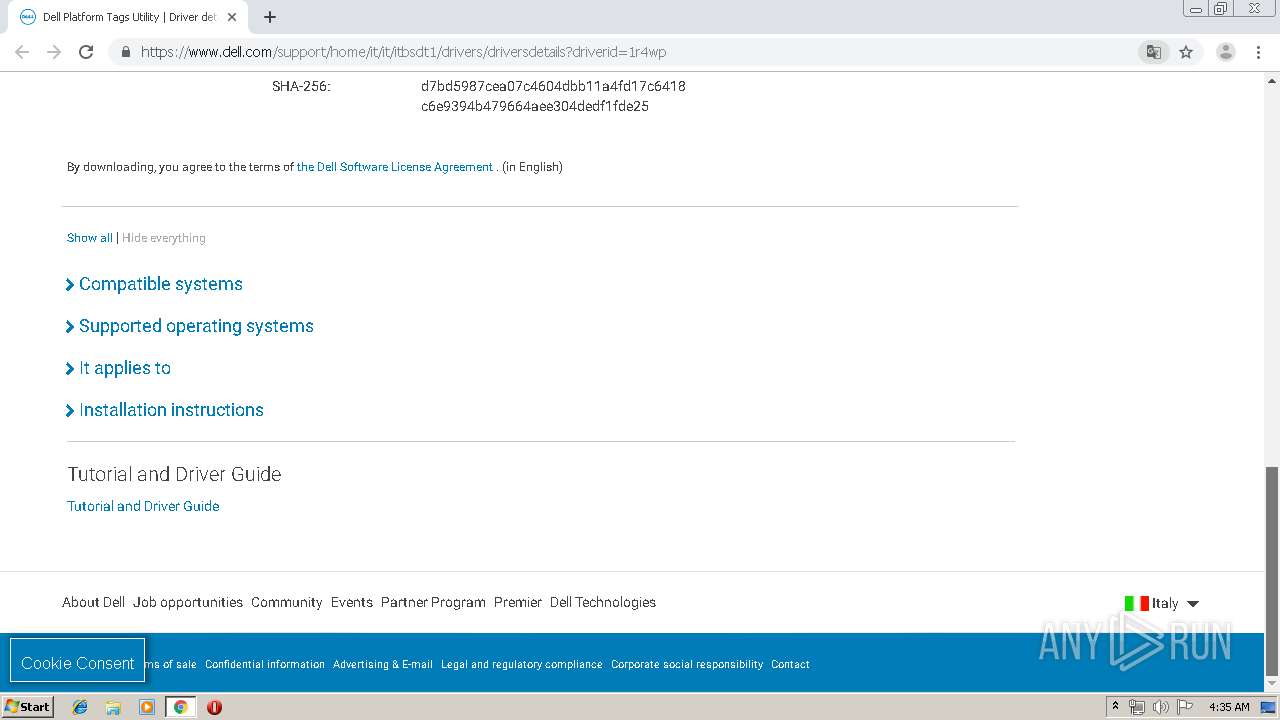Viewport: 1280px width, 720px height.
Task: Click the network tray icon
Action: (x=1137, y=706)
